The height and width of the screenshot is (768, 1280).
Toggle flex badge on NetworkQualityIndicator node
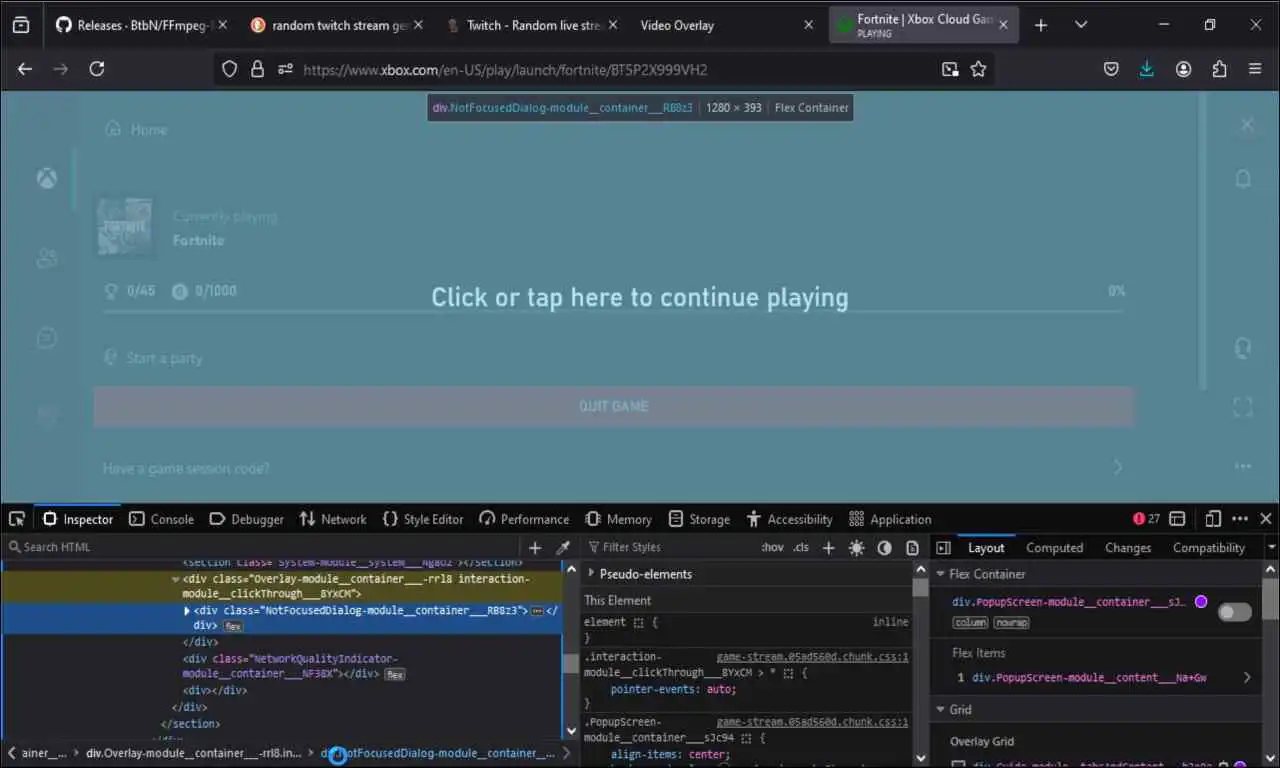click(x=395, y=675)
